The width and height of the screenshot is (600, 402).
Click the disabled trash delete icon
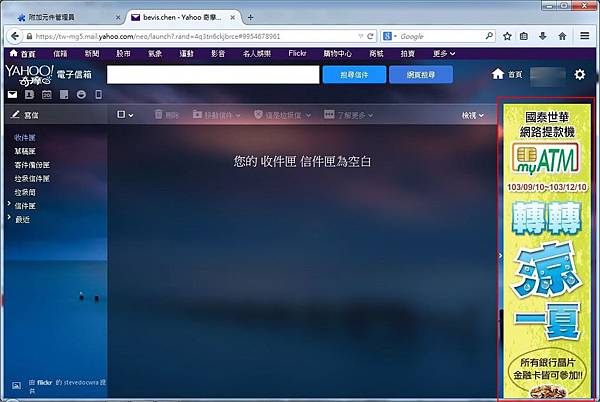(158, 114)
